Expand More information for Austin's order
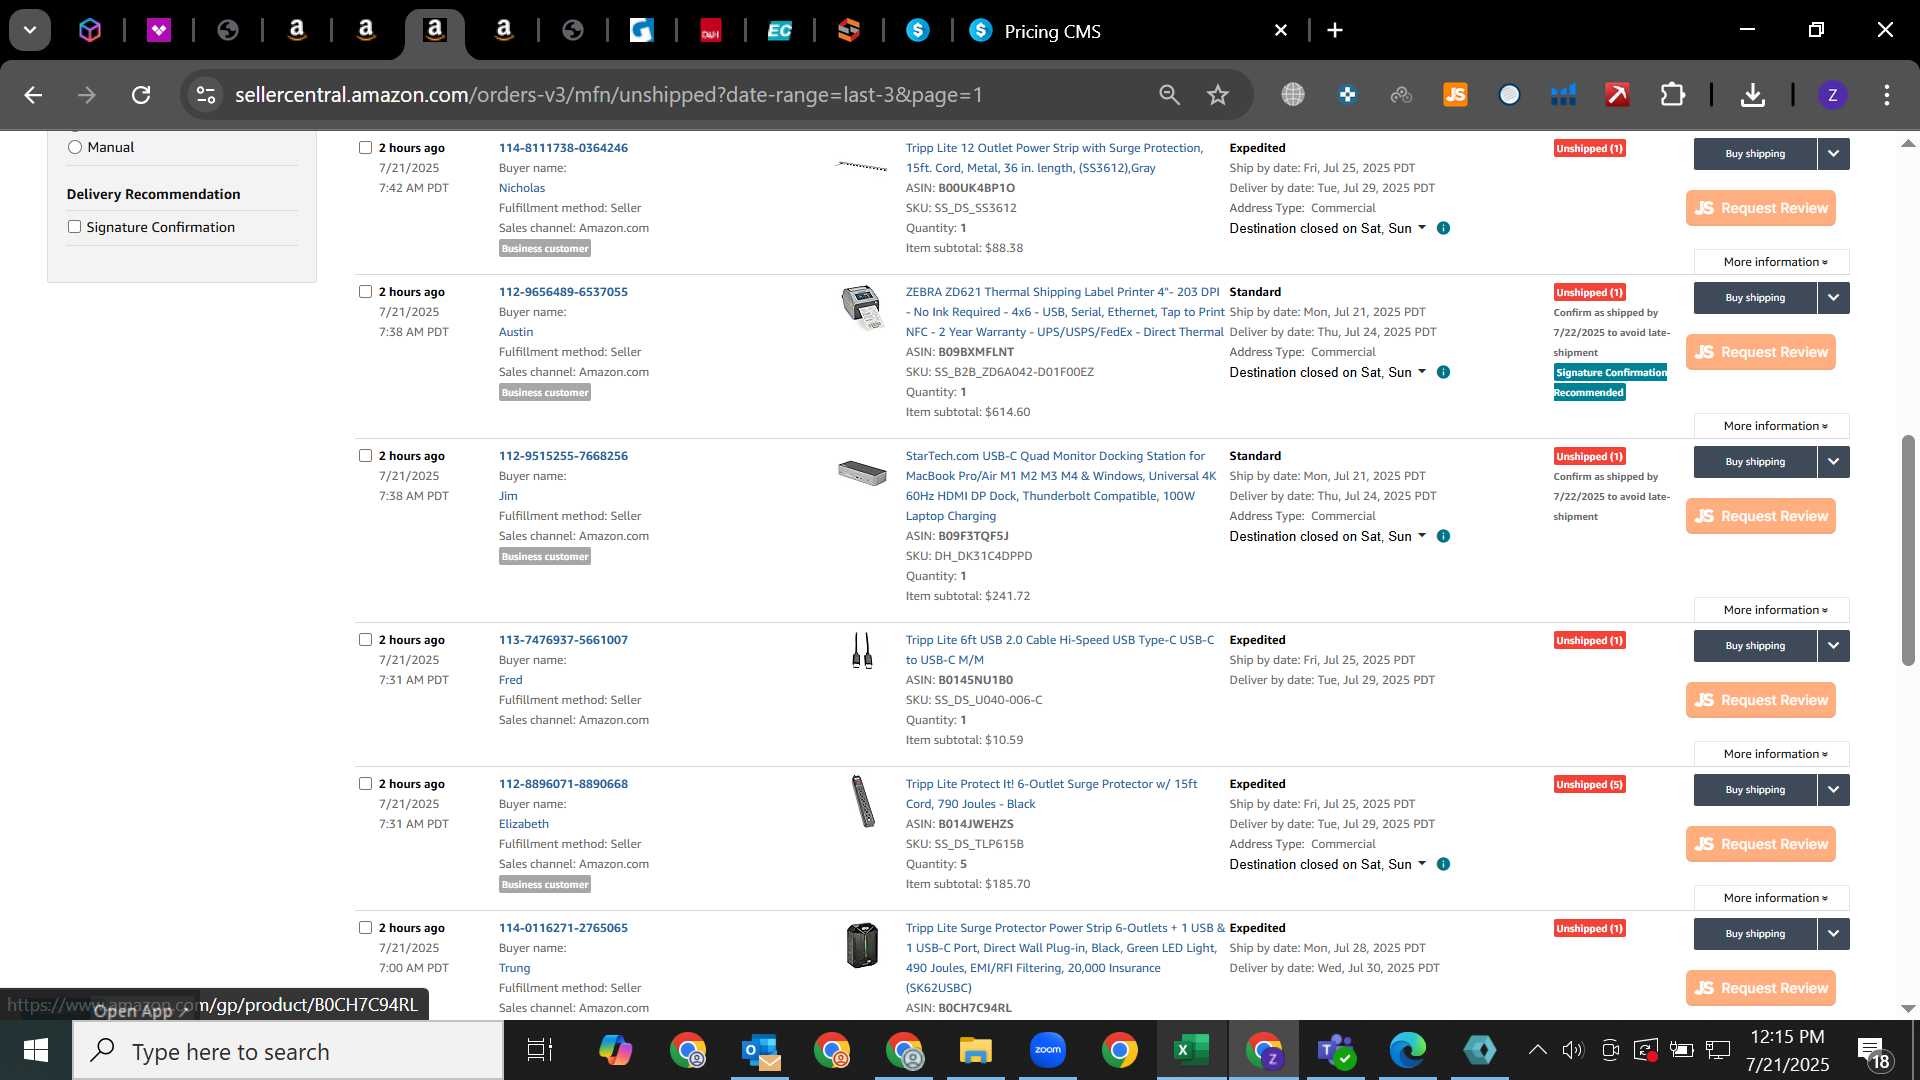This screenshot has height=1080, width=1920. [1771, 426]
